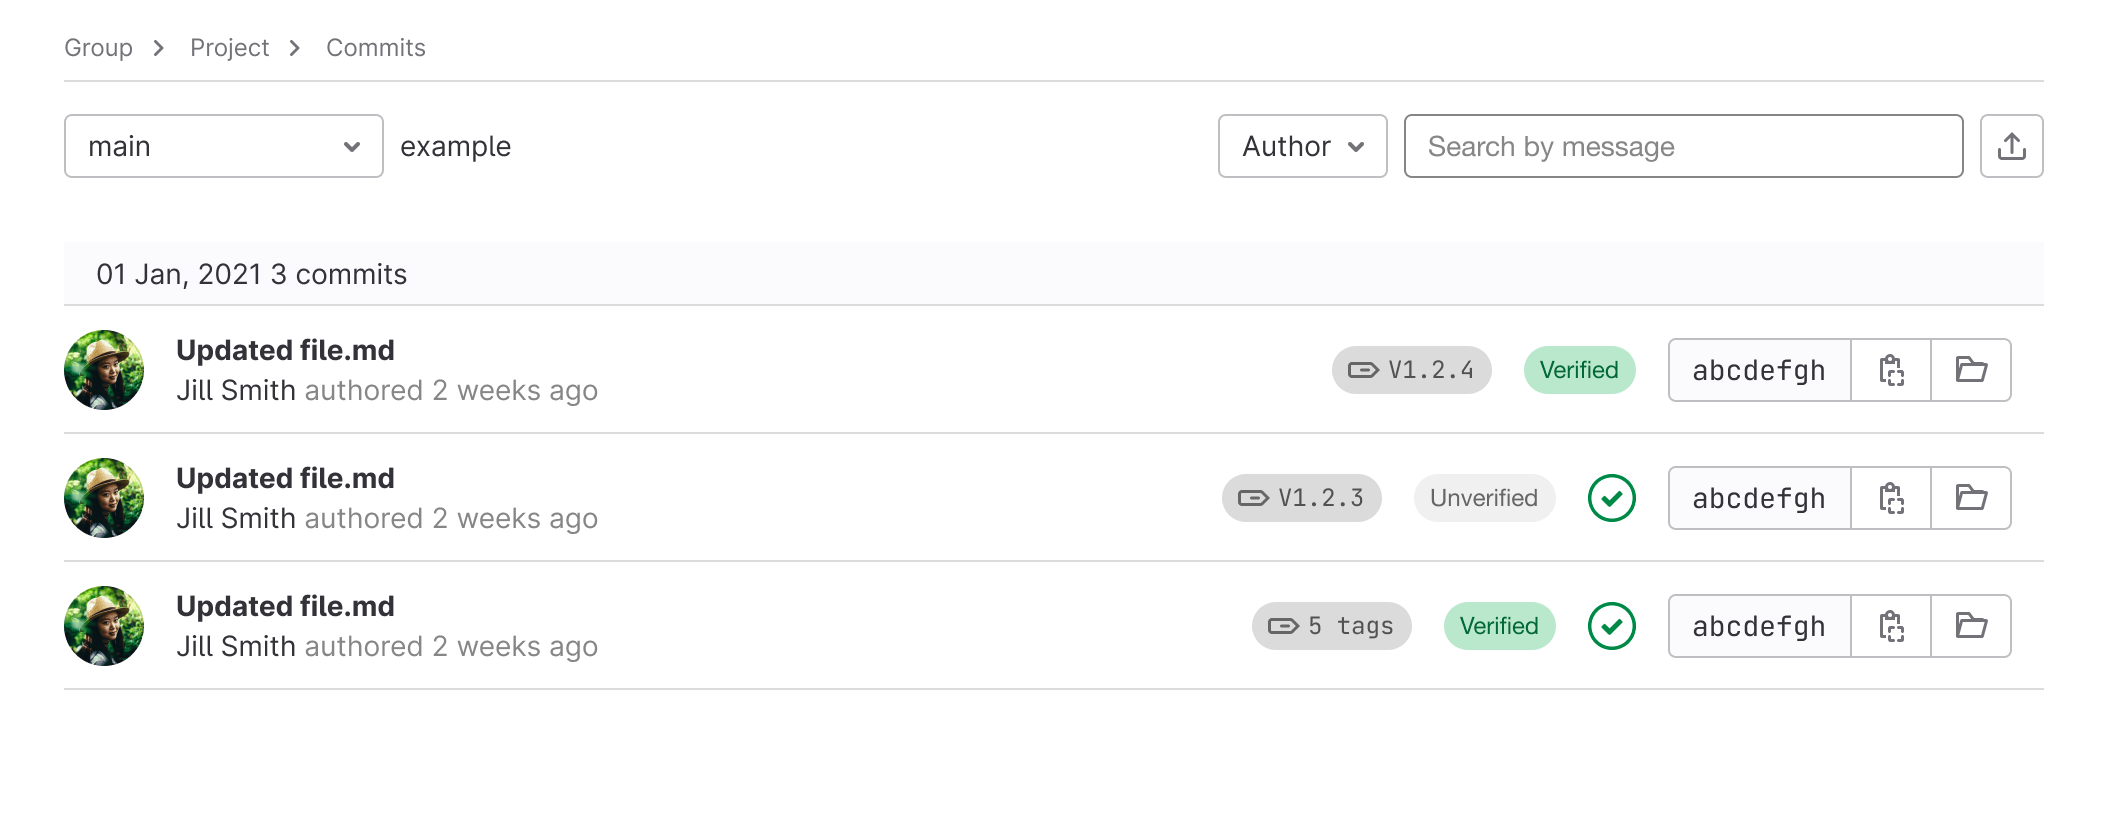2108x818 pixels.
Task: Click the Search by message field
Action: [x=1683, y=146]
